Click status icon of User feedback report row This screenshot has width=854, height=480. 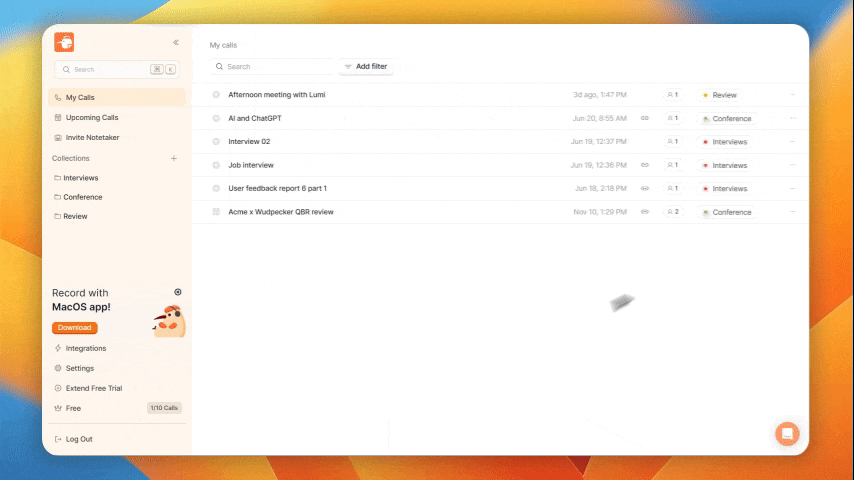(216, 189)
